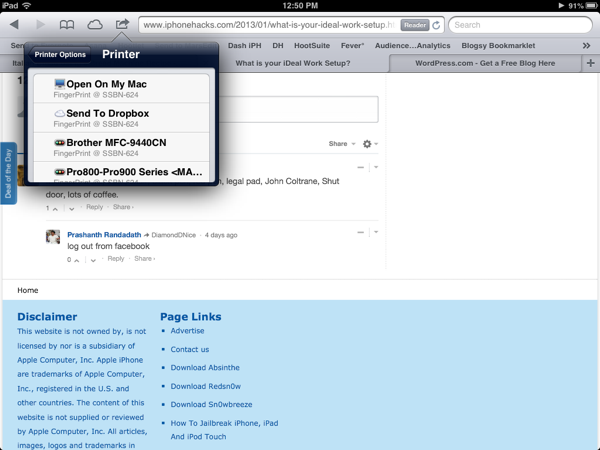Open iCloud tabs cloud icon

[x=95, y=24]
